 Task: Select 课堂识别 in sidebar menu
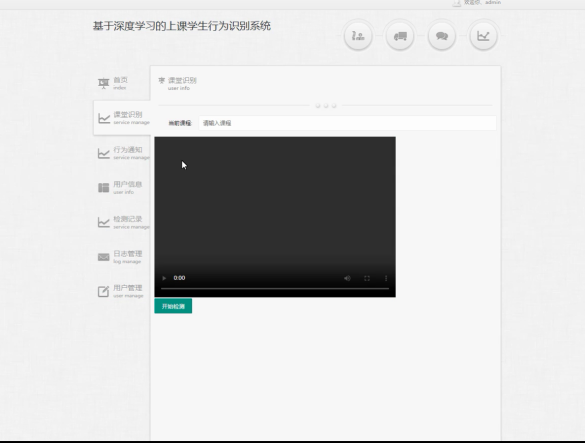(x=123, y=118)
